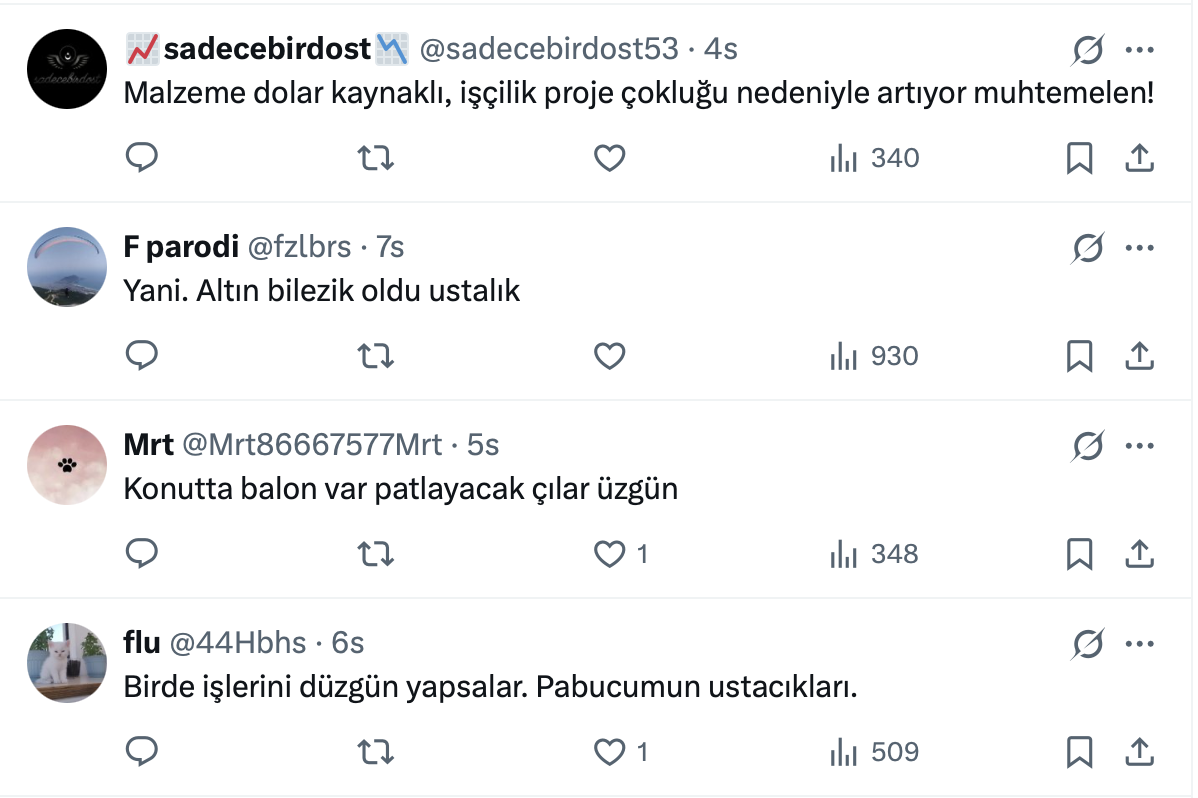1198x798 pixels.
Task: Click Grok icon on F parodi's tweet
Action: [1087, 247]
